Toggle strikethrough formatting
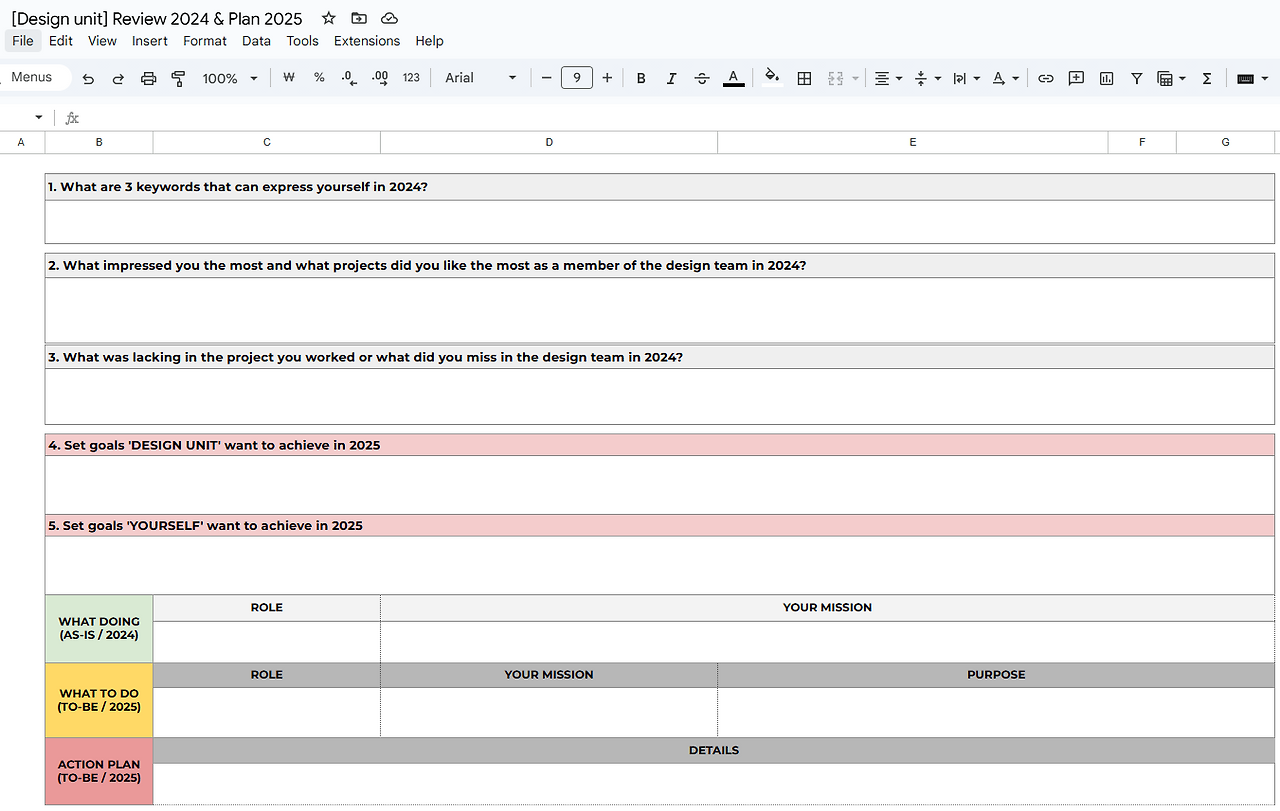This screenshot has width=1280, height=811. click(x=702, y=78)
